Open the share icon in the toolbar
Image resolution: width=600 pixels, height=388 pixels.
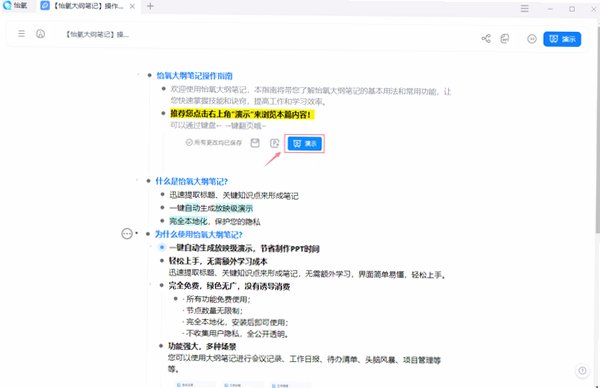[486, 38]
